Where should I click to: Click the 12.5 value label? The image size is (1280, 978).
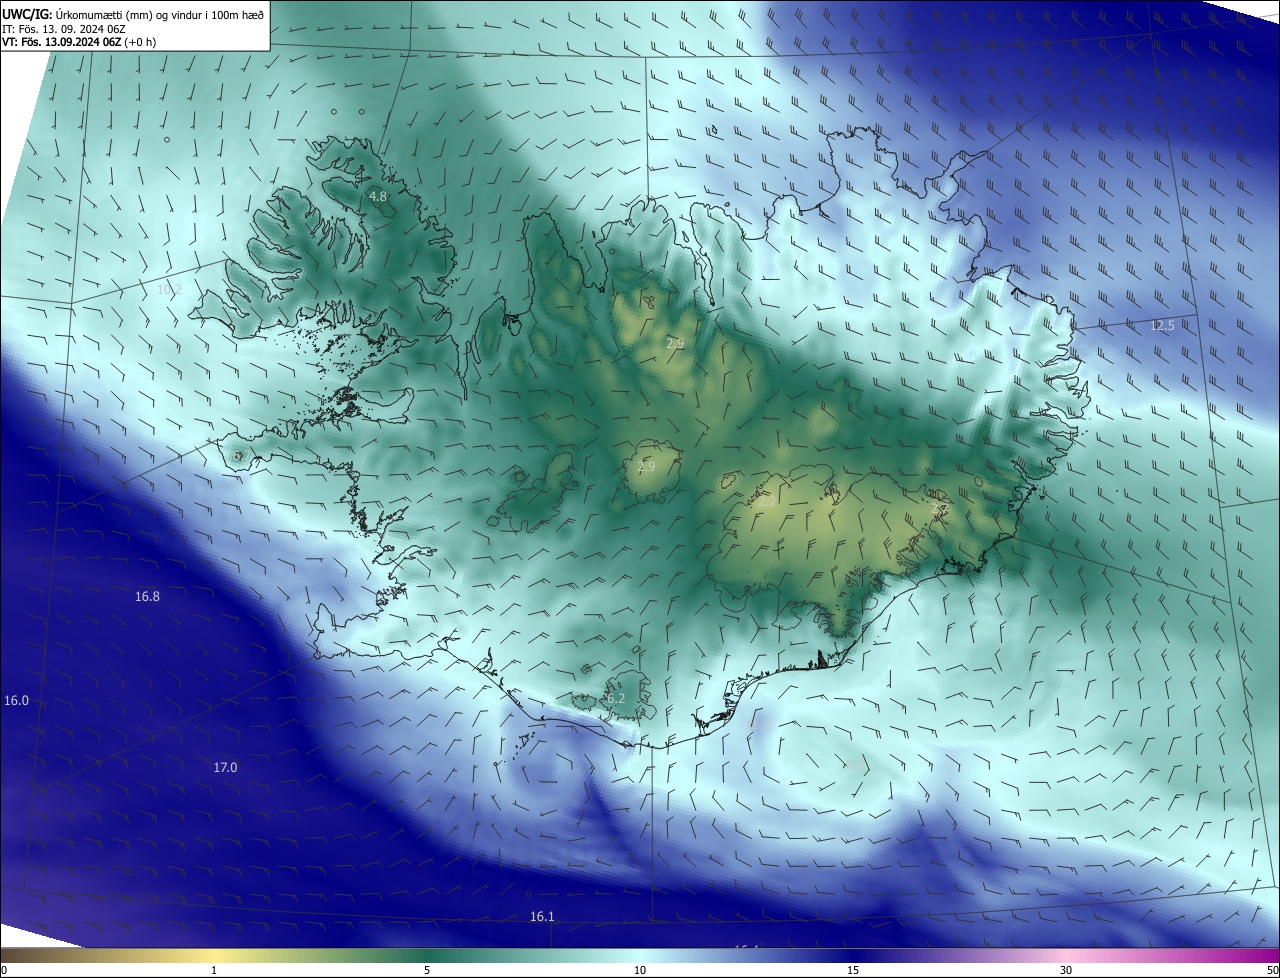click(1162, 326)
